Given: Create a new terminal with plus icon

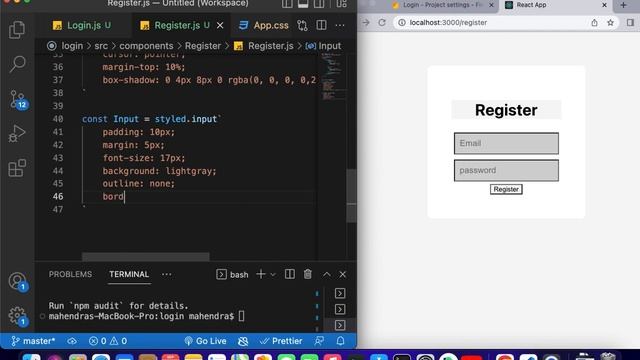Looking at the screenshot, I should [260, 274].
